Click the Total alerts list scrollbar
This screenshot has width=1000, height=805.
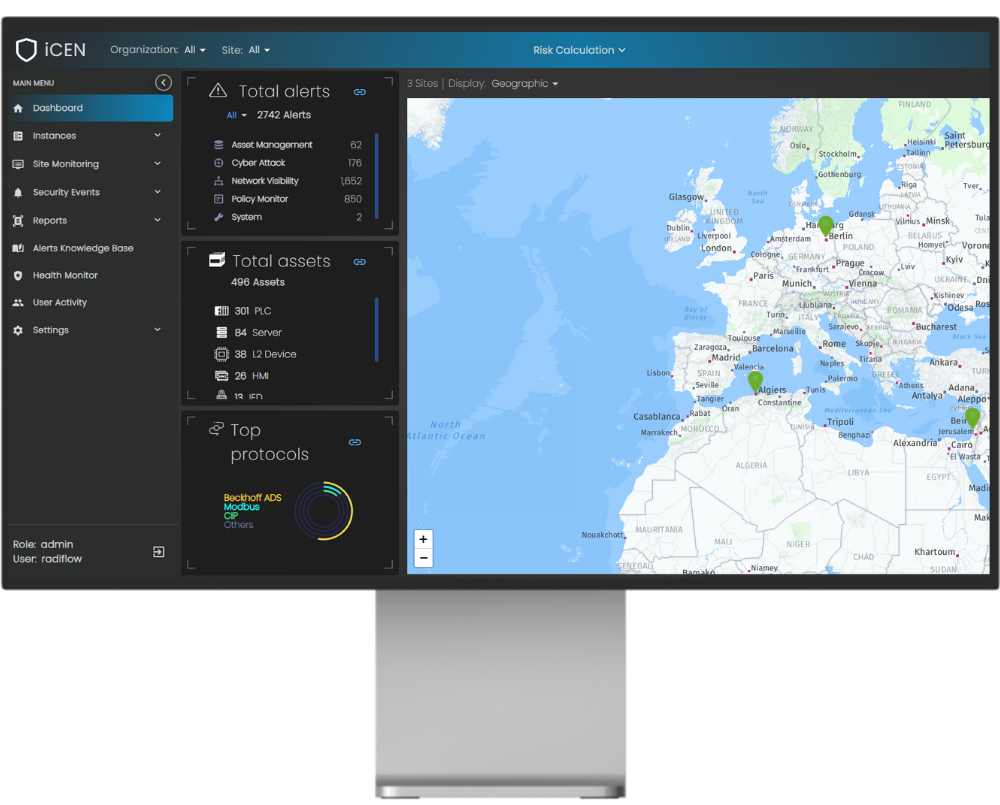(x=377, y=175)
